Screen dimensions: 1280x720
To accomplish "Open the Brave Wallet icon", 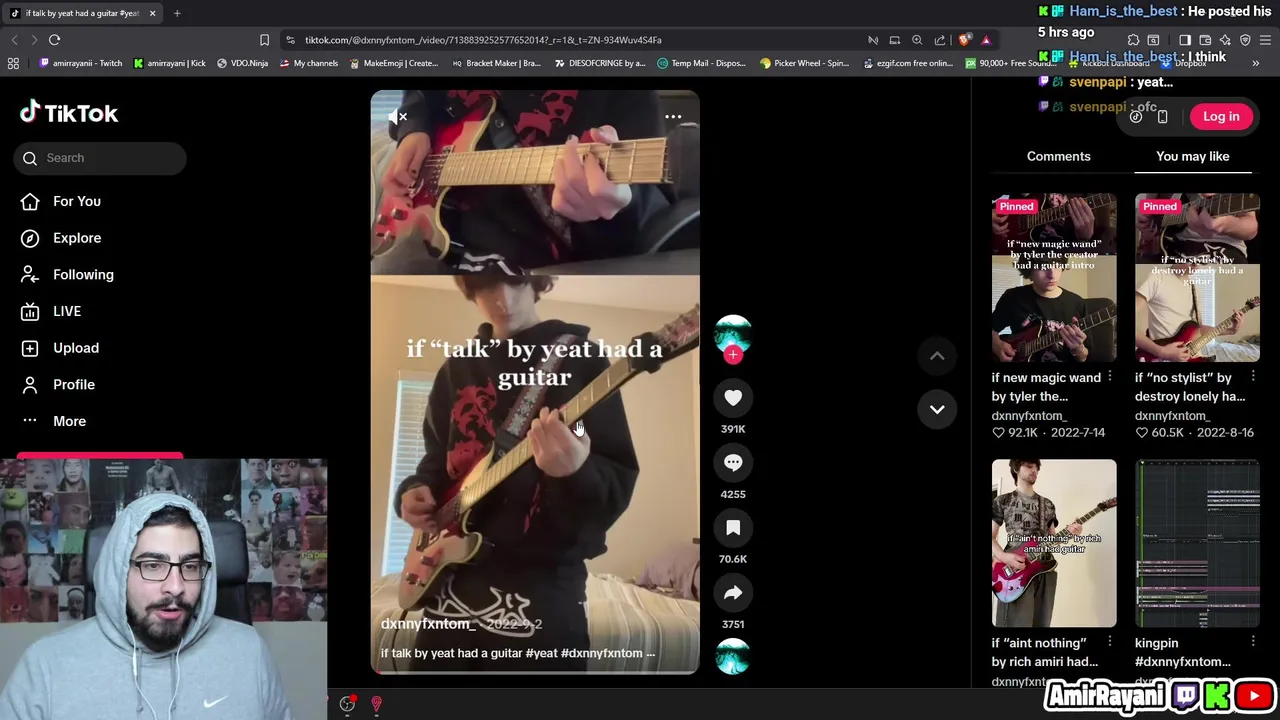I will coord(1205,40).
